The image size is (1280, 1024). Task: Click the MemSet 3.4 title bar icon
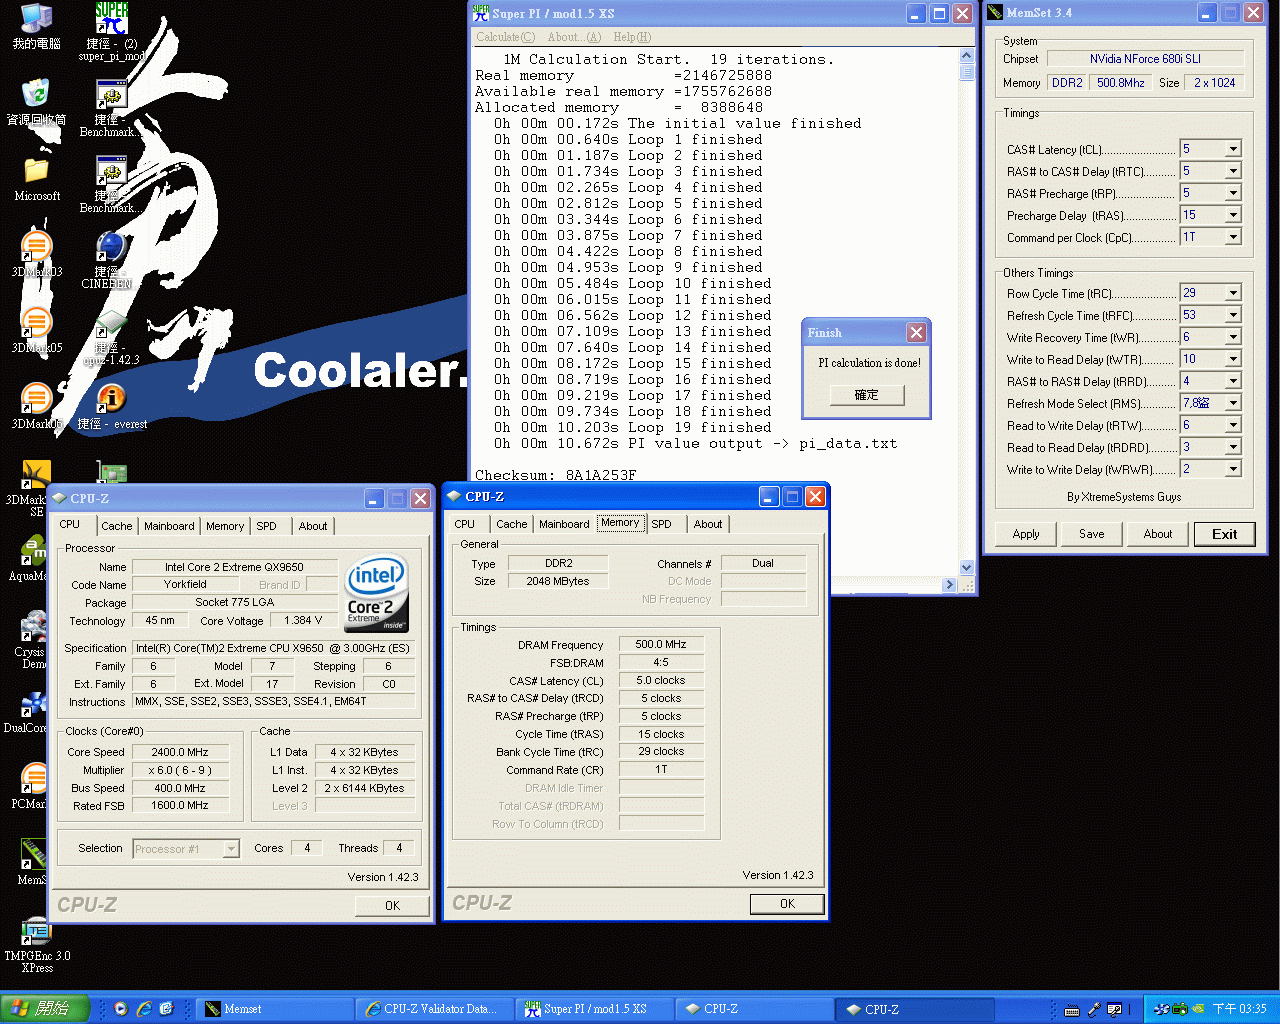click(995, 13)
